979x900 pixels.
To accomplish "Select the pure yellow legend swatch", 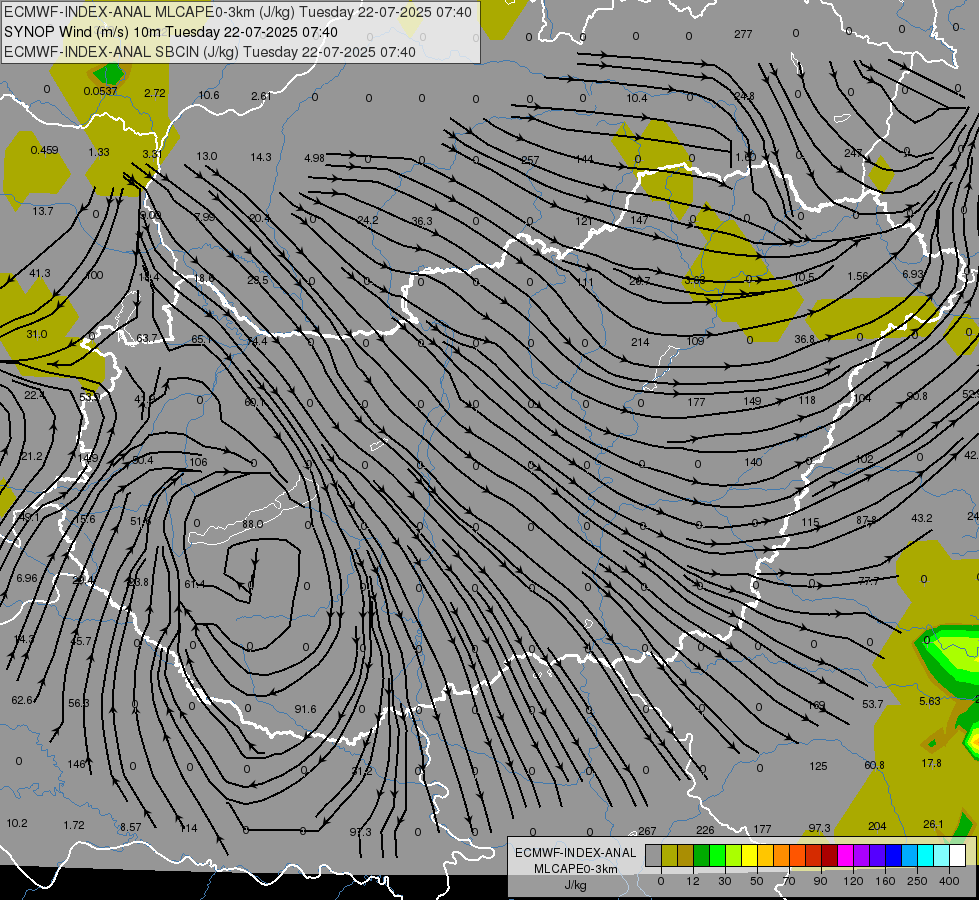I will pyautogui.click(x=750, y=855).
